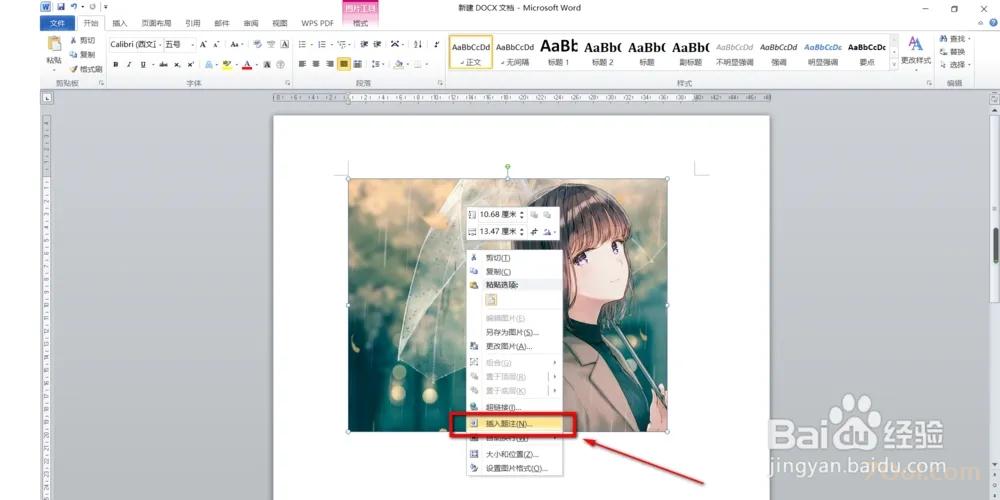Viewport: 1000px width, 500px height.
Task: Toggle Distributed alignment
Action: 358,64
